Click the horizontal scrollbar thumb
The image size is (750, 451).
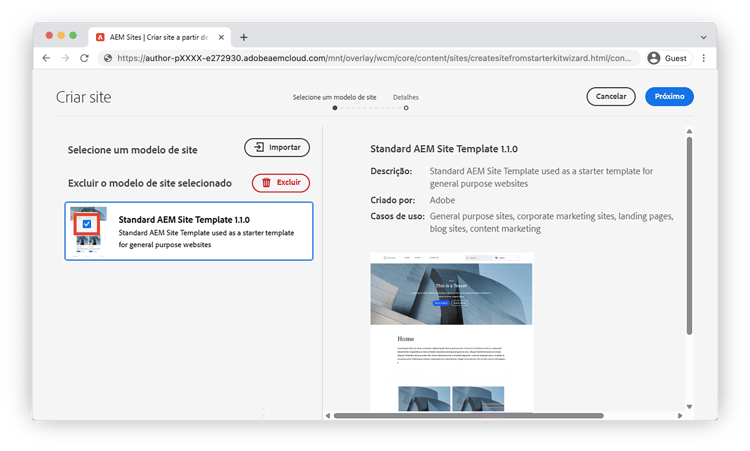pos(469,416)
